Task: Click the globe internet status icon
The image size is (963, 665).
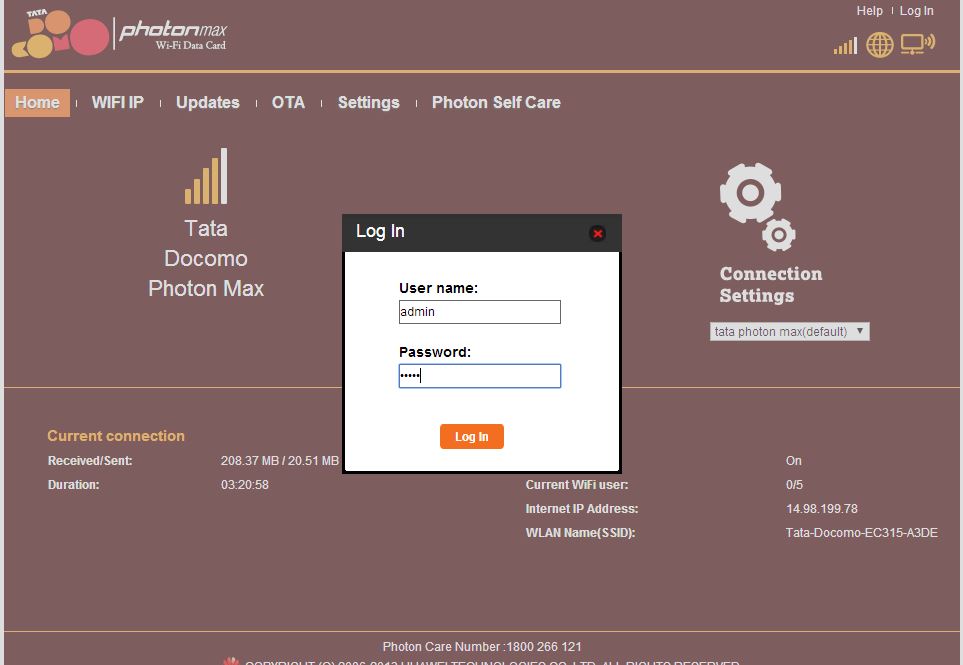Action: 879,45
